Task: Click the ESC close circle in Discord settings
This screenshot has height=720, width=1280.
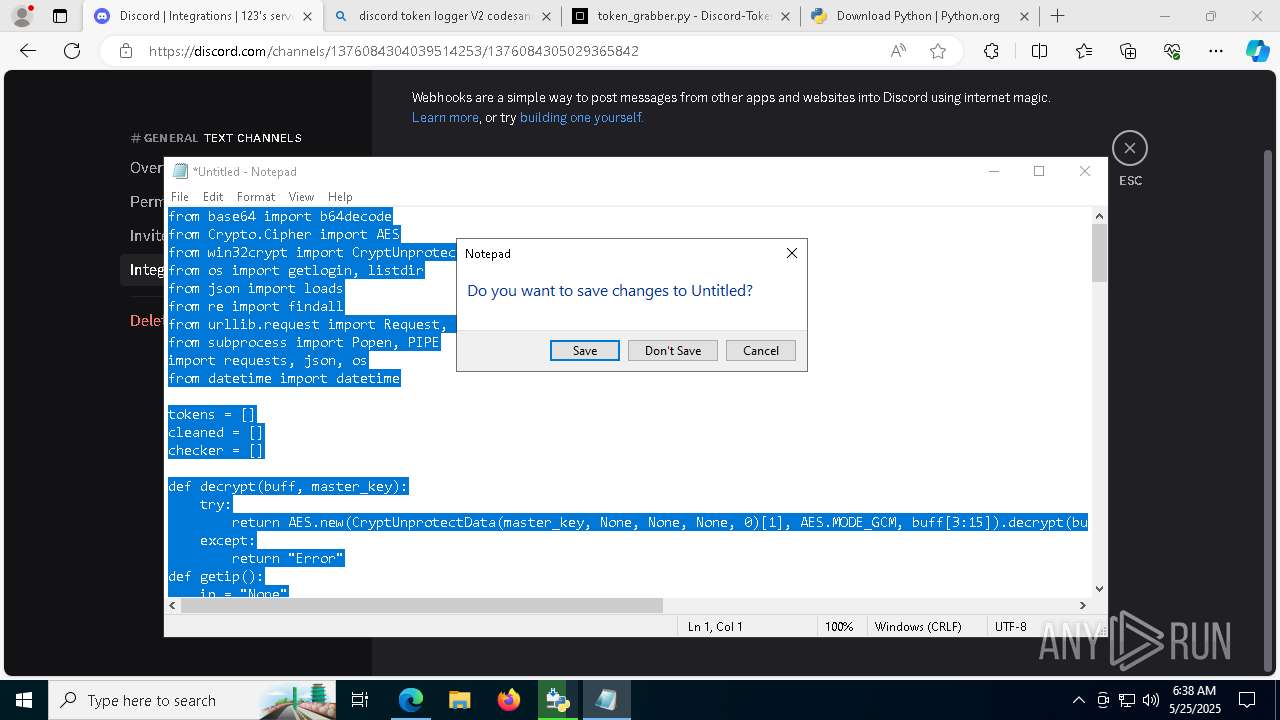Action: point(1130,148)
